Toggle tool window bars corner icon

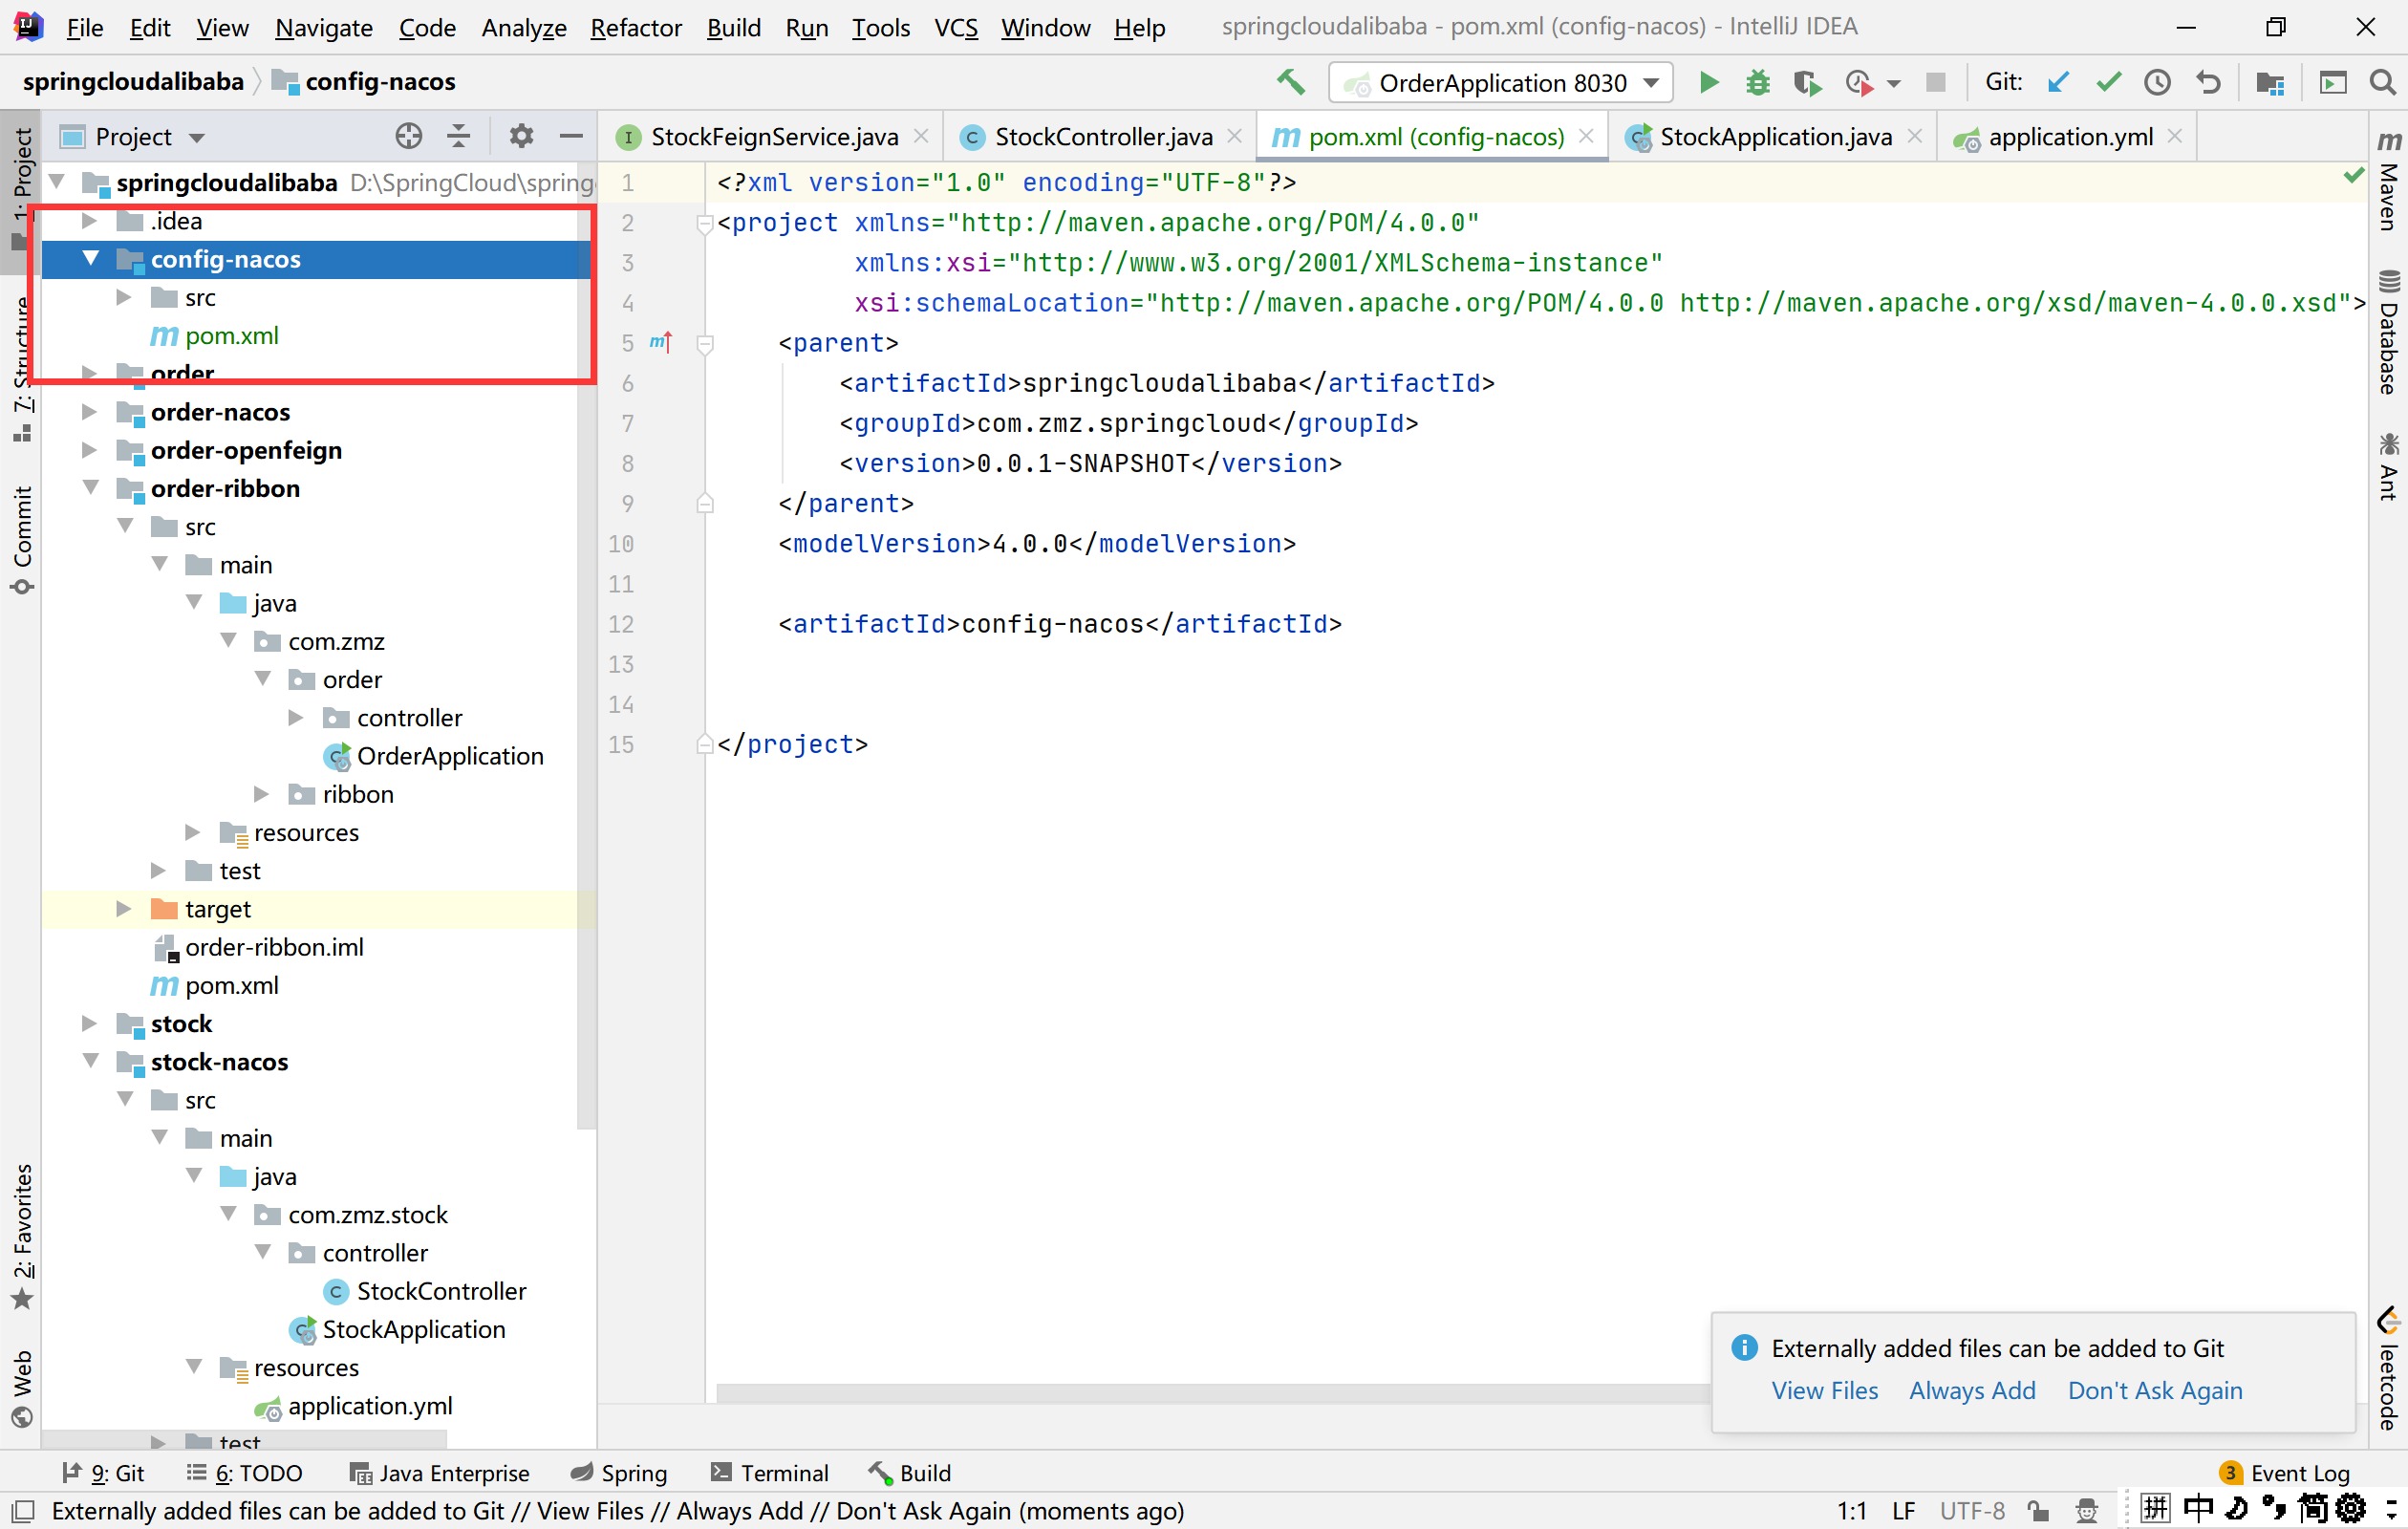[x=22, y=1510]
